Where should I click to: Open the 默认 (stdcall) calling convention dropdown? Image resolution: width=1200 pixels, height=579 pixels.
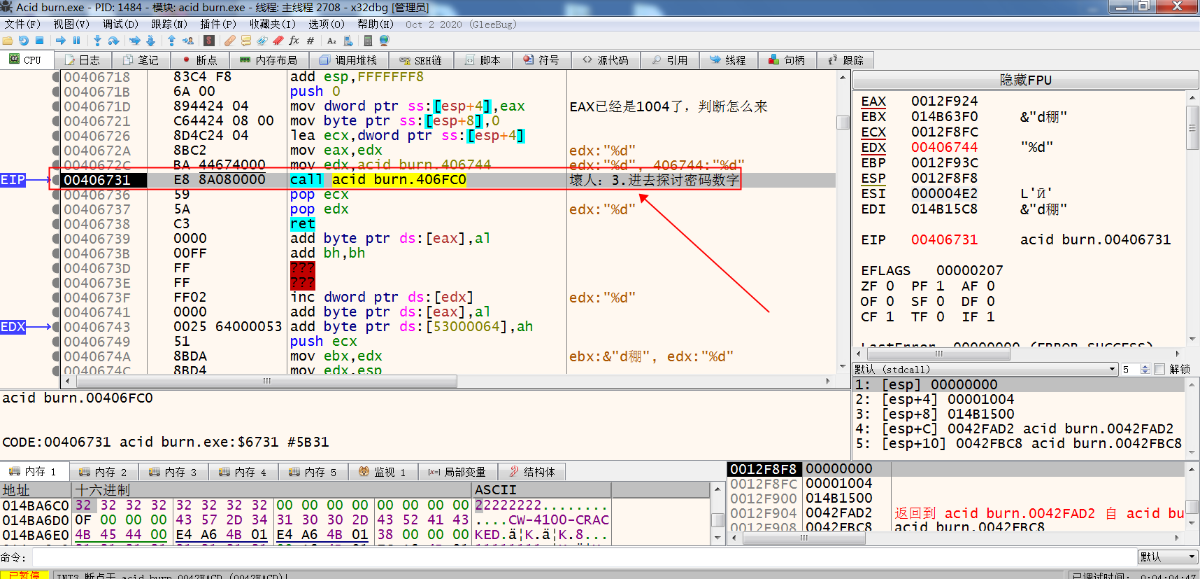click(986, 369)
